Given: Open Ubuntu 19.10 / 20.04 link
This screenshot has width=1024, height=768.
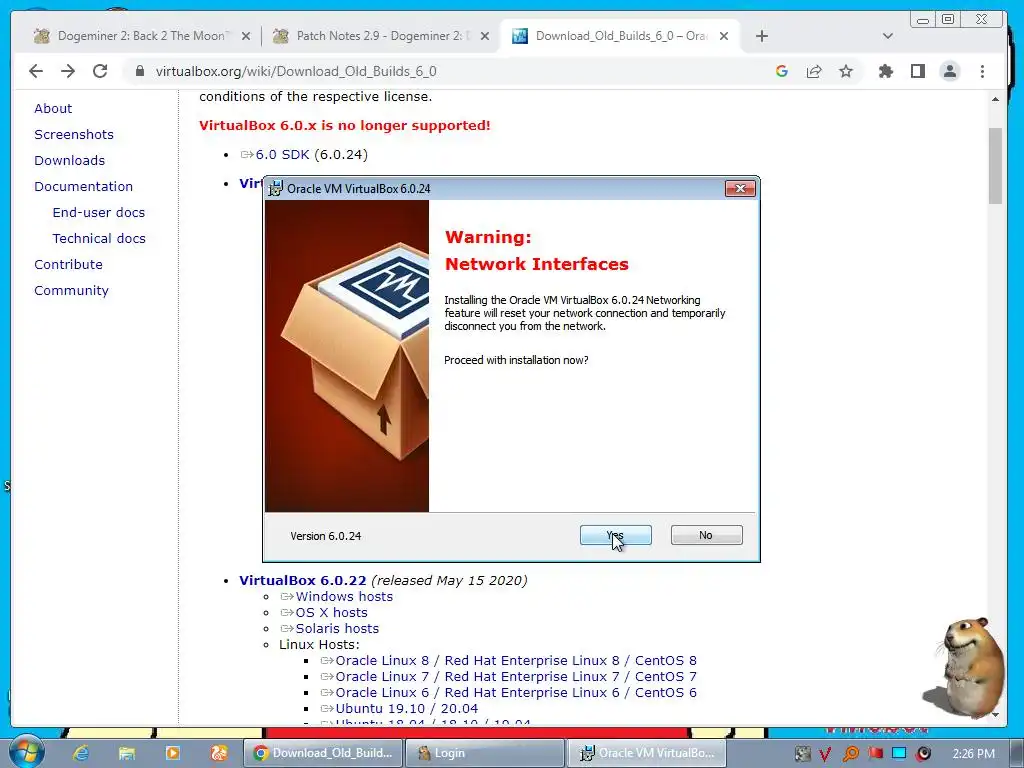Looking at the screenshot, I should [406, 709].
